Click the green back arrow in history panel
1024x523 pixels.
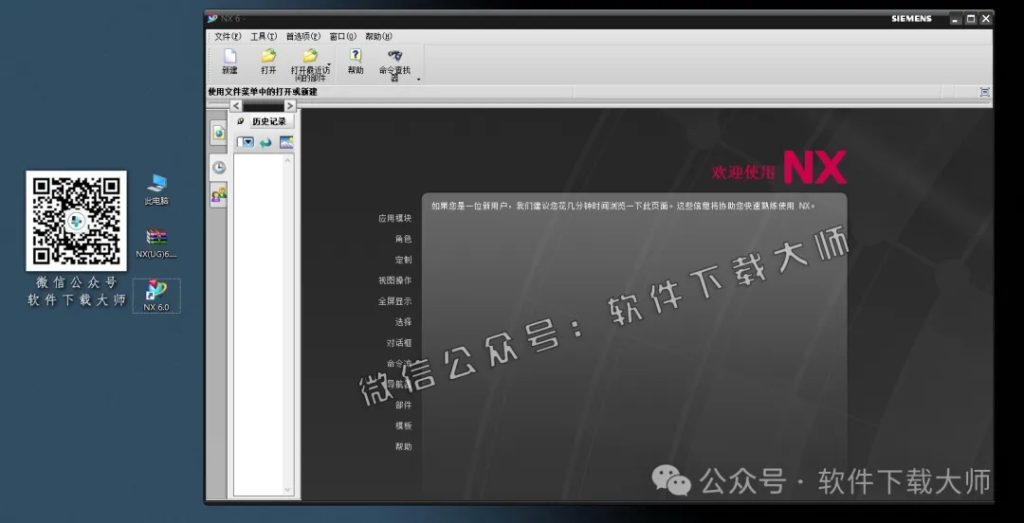(266, 143)
